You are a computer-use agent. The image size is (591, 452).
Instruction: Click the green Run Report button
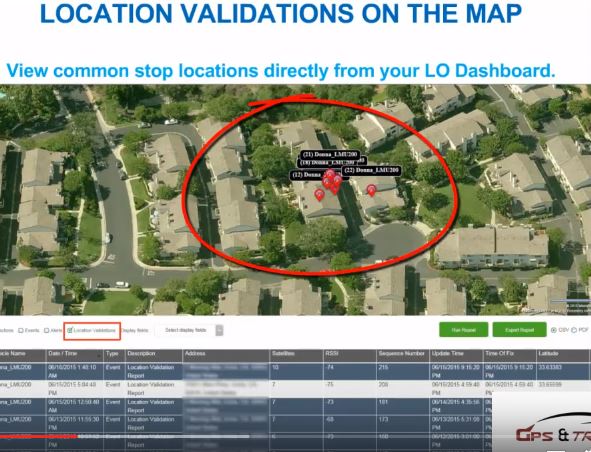pos(464,330)
